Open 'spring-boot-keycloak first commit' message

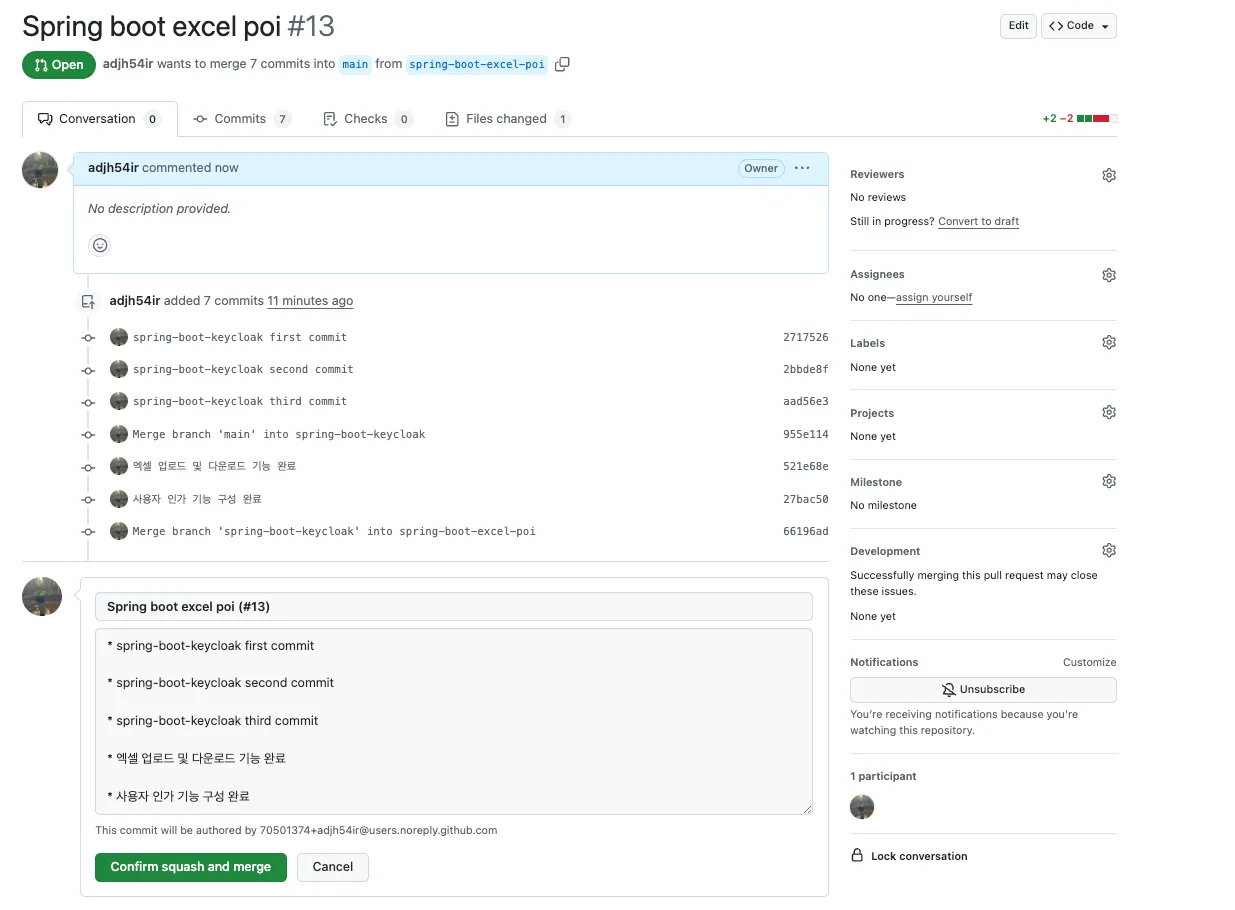(240, 338)
